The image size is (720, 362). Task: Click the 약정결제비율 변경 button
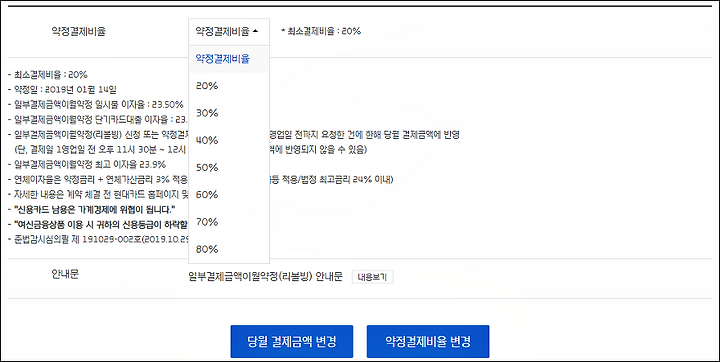(428, 341)
